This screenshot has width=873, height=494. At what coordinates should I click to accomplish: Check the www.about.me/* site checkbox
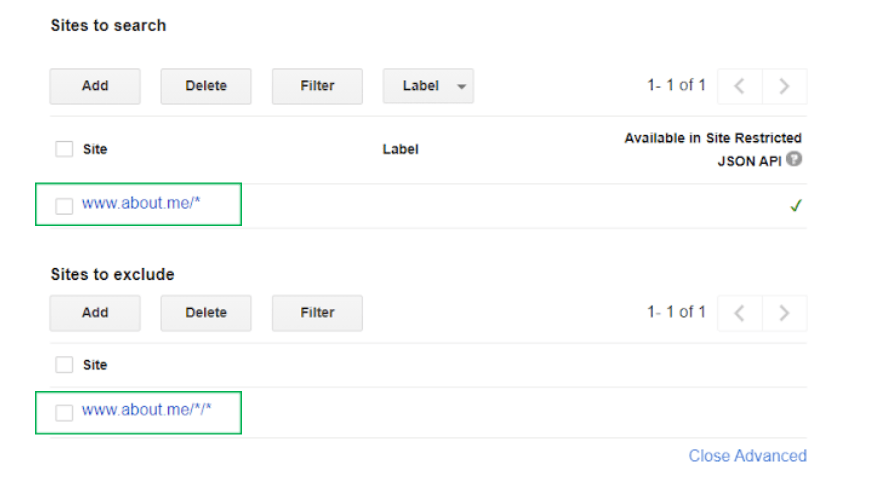click(x=64, y=206)
